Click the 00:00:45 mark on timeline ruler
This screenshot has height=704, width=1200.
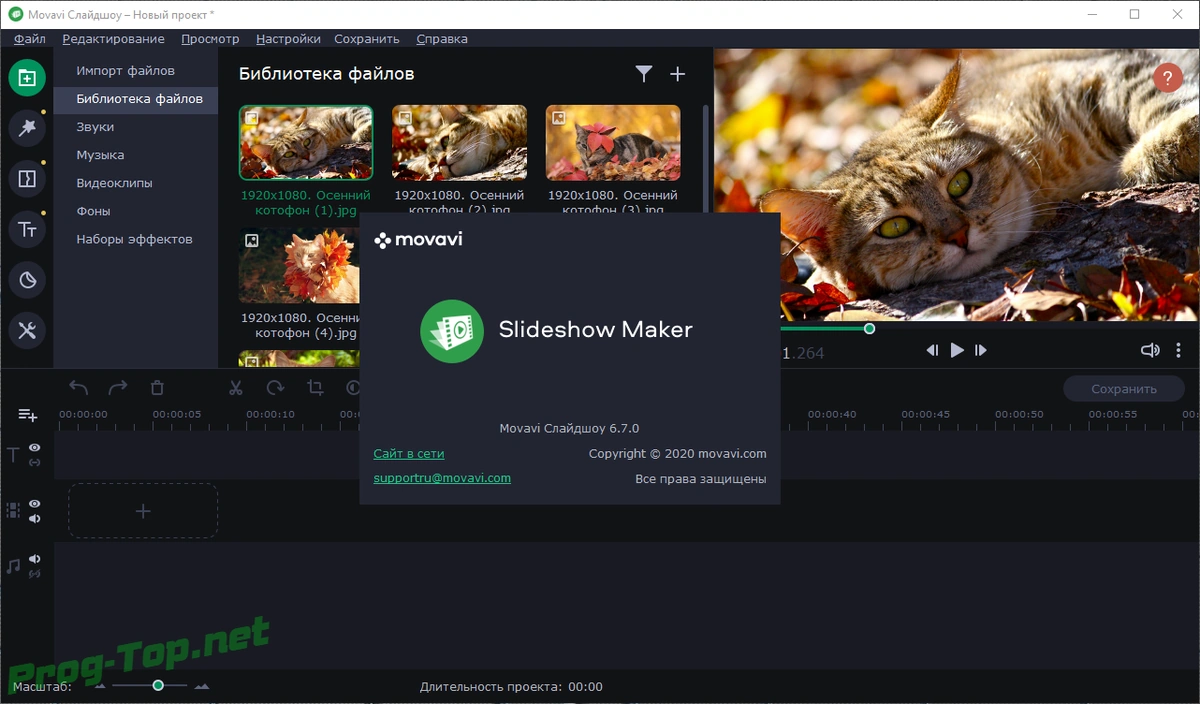click(x=925, y=414)
